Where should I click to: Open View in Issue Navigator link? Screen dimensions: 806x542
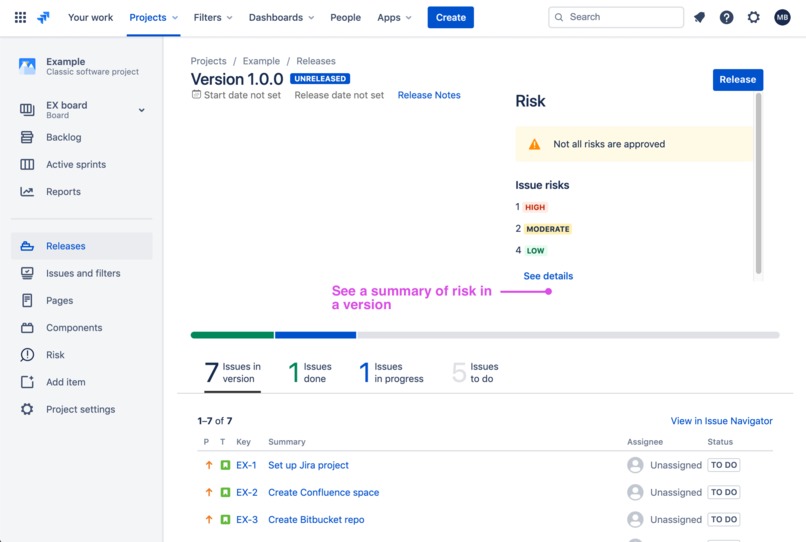pos(721,421)
